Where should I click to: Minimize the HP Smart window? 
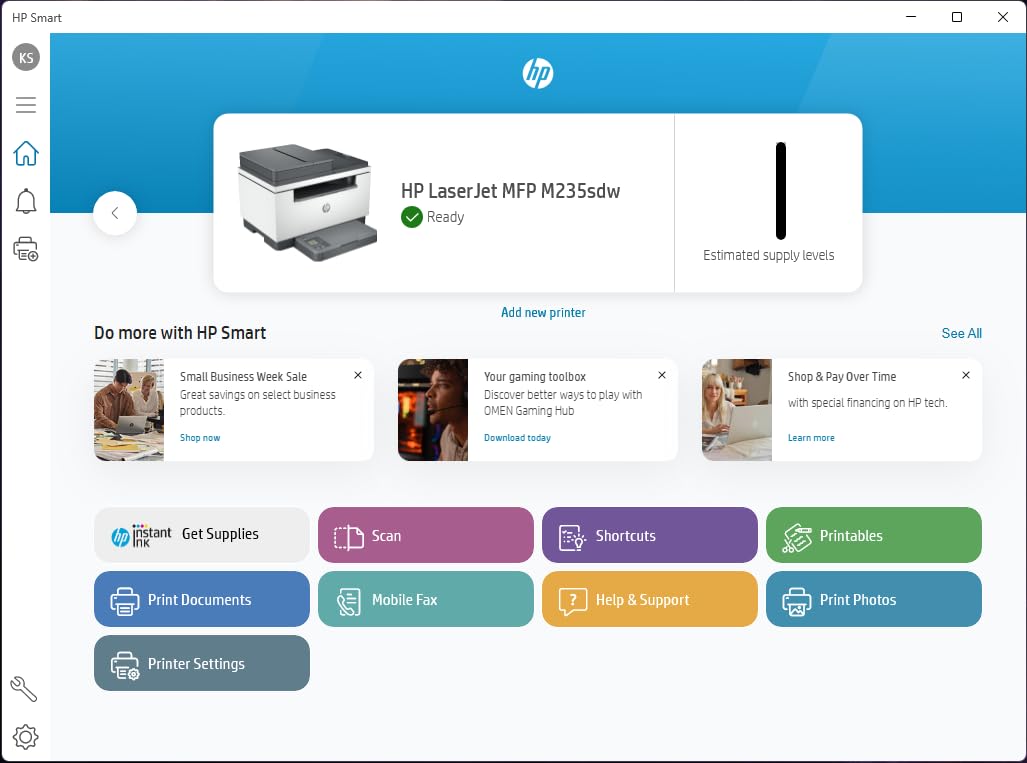[x=910, y=17]
